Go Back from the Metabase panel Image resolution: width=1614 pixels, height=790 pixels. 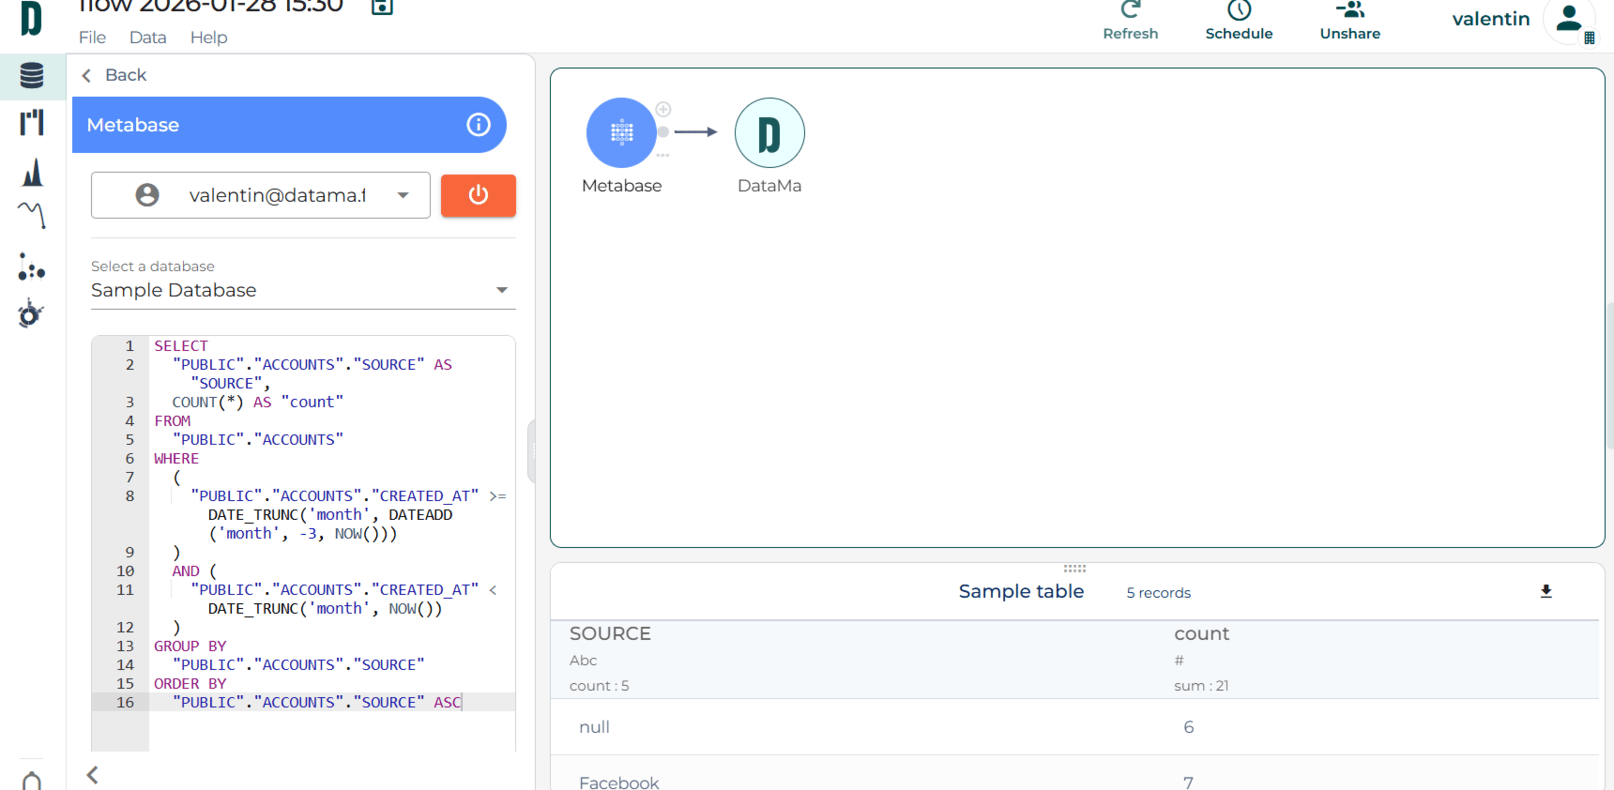(x=114, y=75)
